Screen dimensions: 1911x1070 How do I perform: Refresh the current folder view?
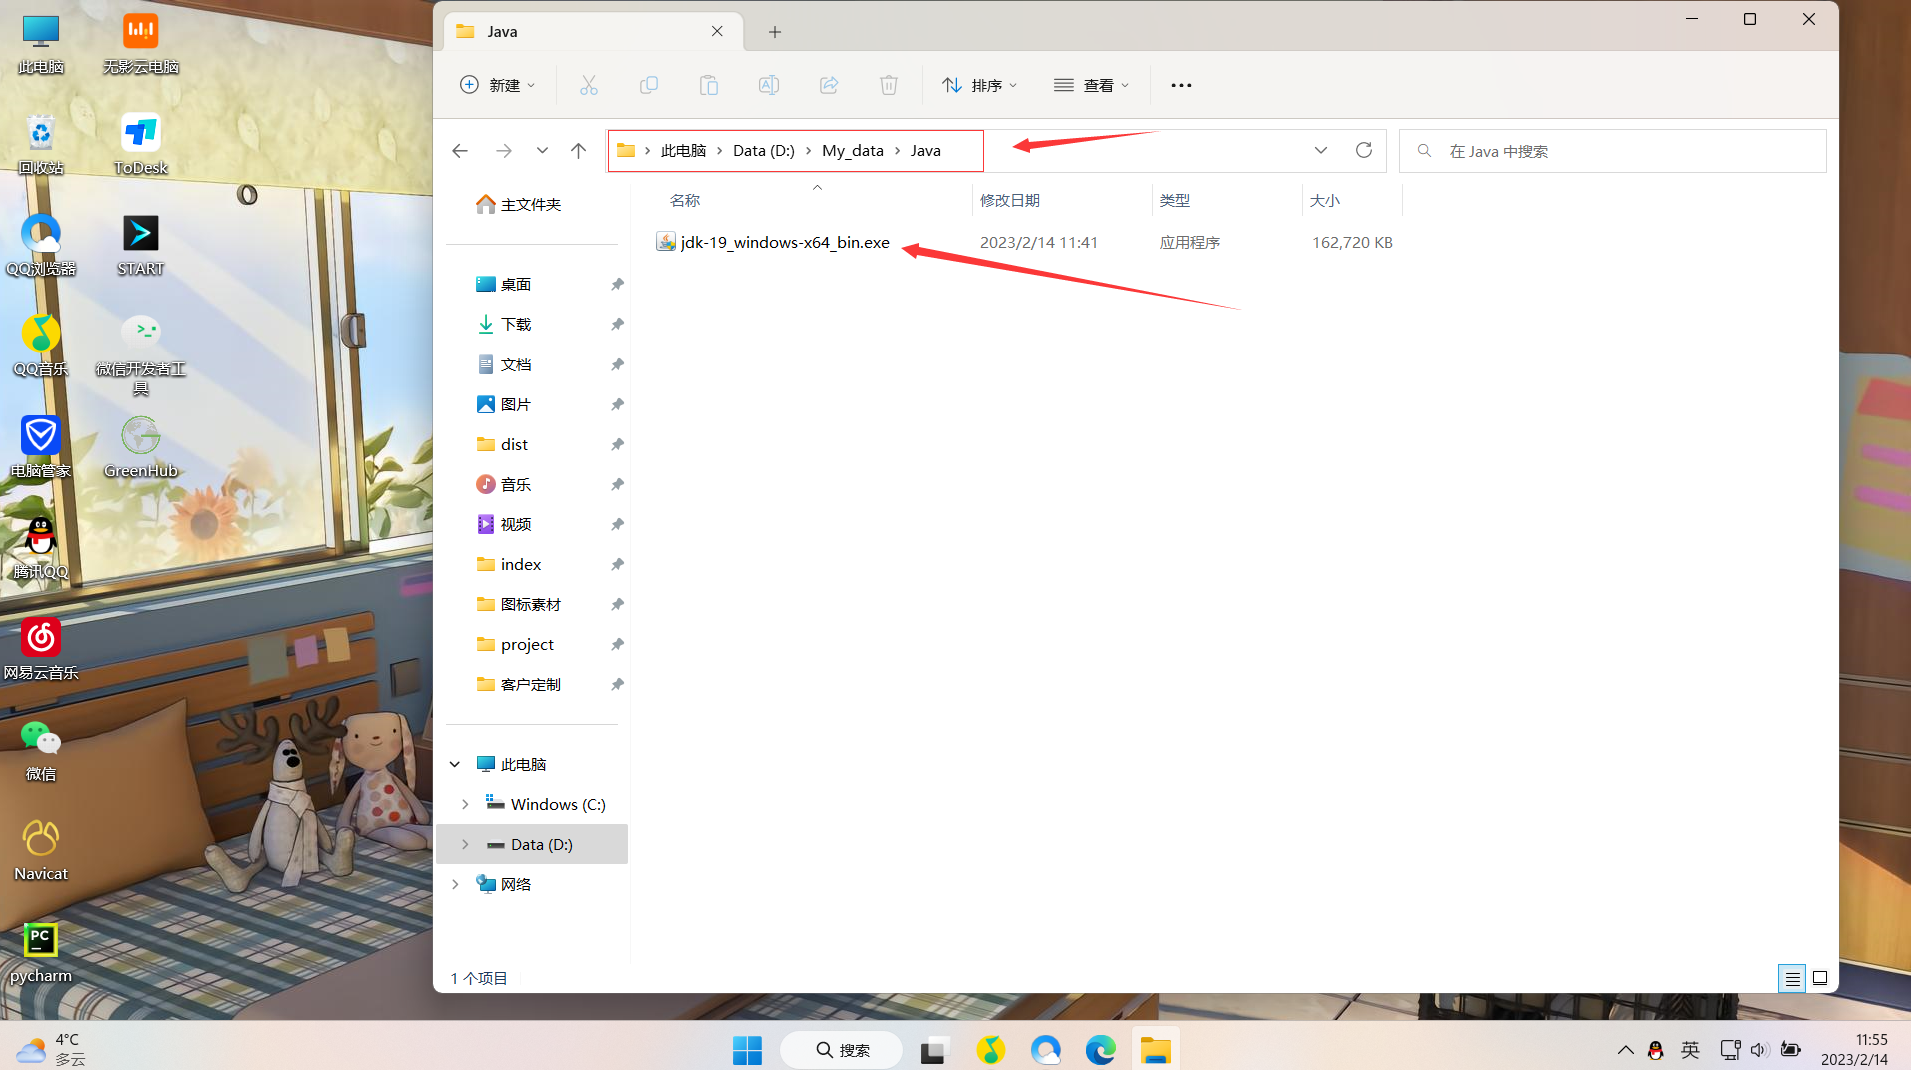(x=1363, y=150)
